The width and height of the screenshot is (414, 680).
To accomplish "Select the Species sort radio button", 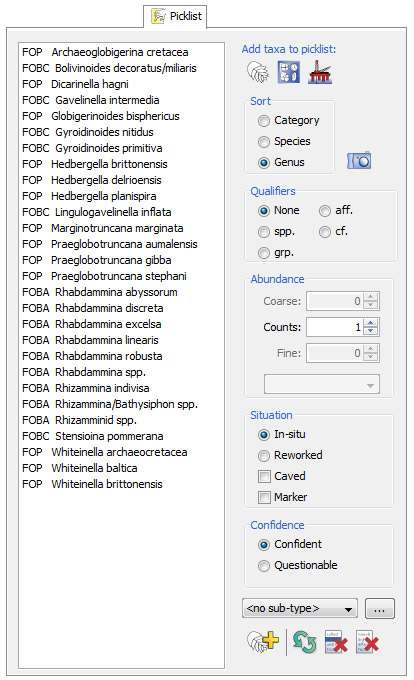I will pyautogui.click(x=264, y=142).
